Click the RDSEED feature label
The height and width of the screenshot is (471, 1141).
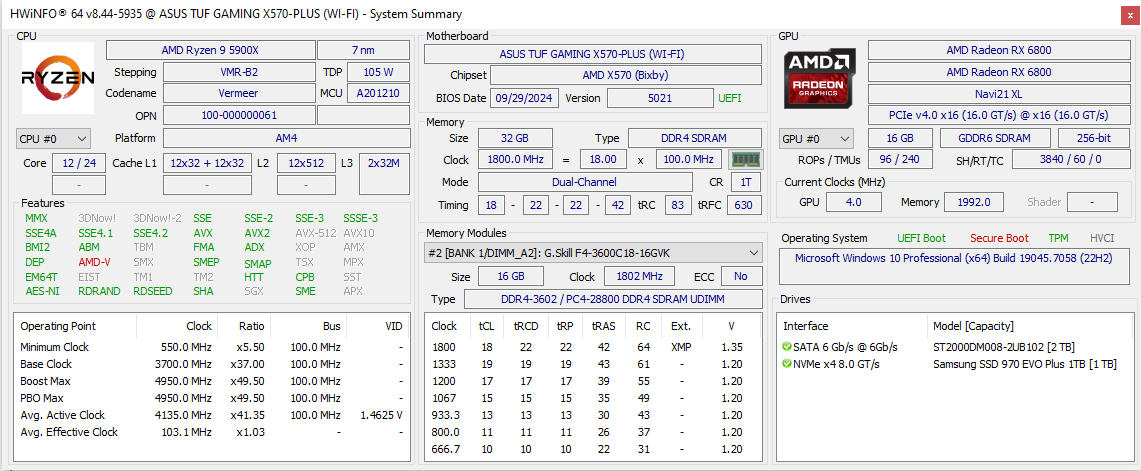click(x=153, y=291)
